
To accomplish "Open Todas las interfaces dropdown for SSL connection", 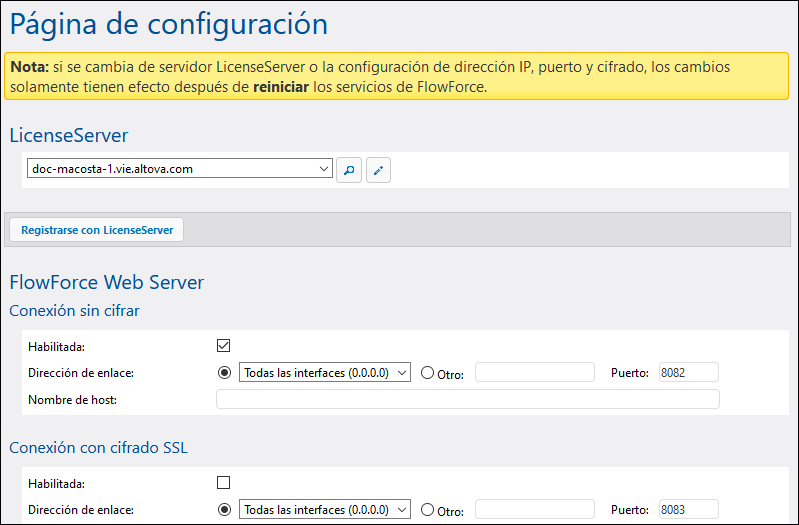I will click(x=325, y=509).
